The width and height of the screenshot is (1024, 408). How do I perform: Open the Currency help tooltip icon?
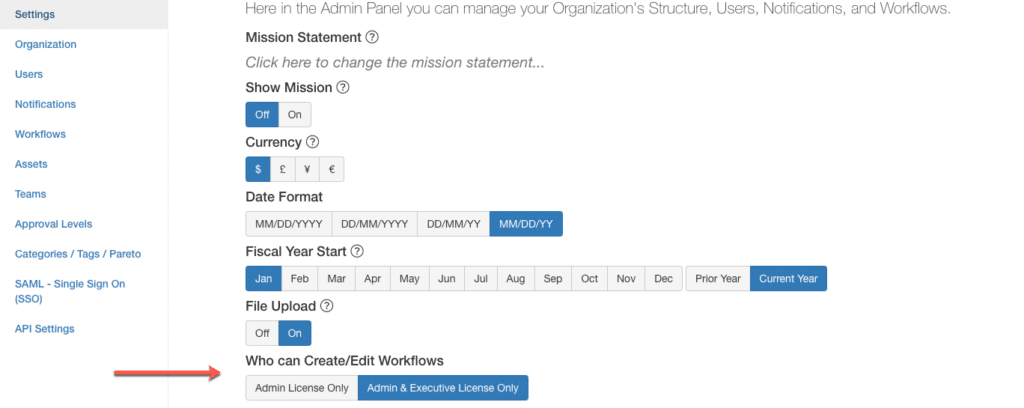[312, 142]
